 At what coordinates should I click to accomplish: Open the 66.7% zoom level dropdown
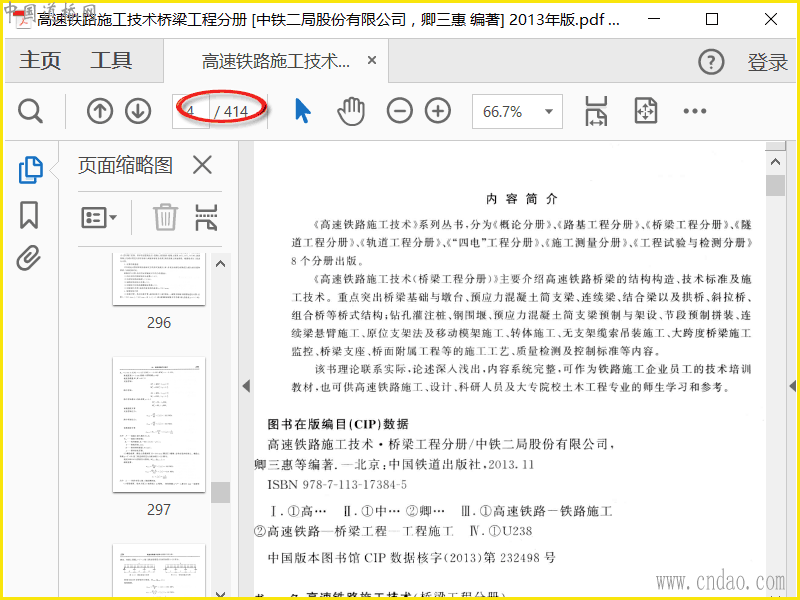coord(517,111)
